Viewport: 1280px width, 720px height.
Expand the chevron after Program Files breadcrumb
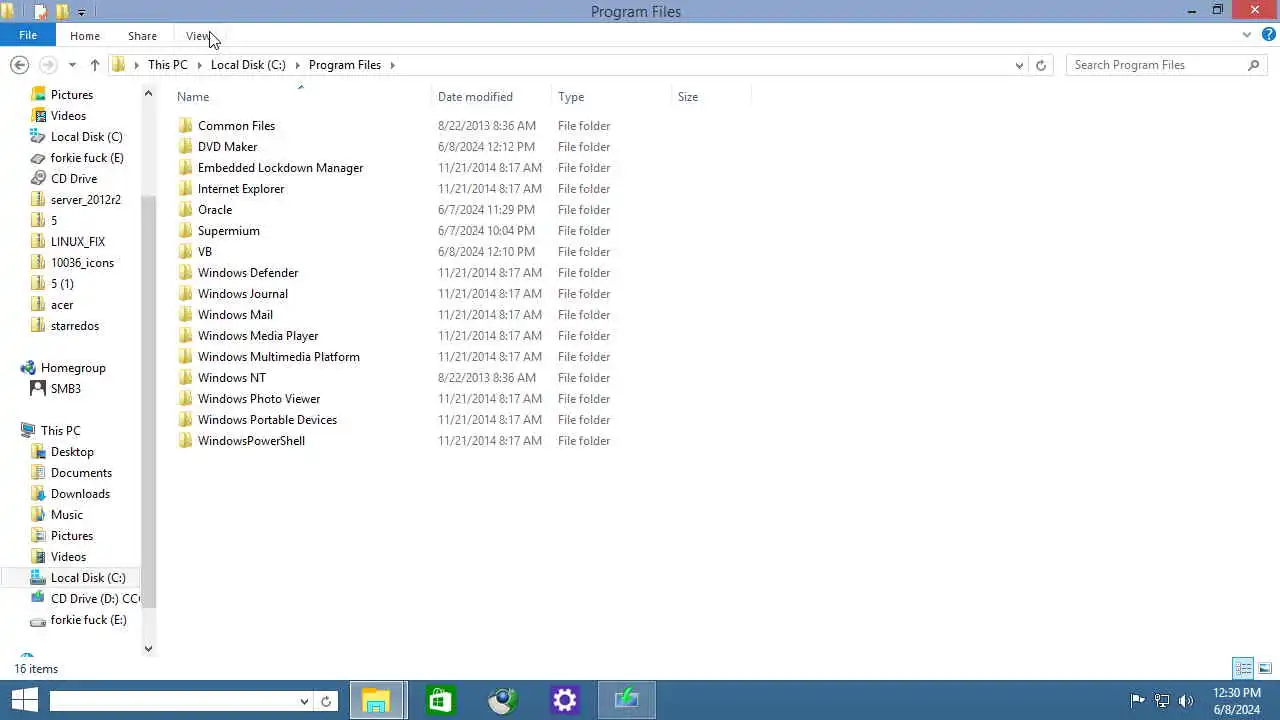point(393,65)
